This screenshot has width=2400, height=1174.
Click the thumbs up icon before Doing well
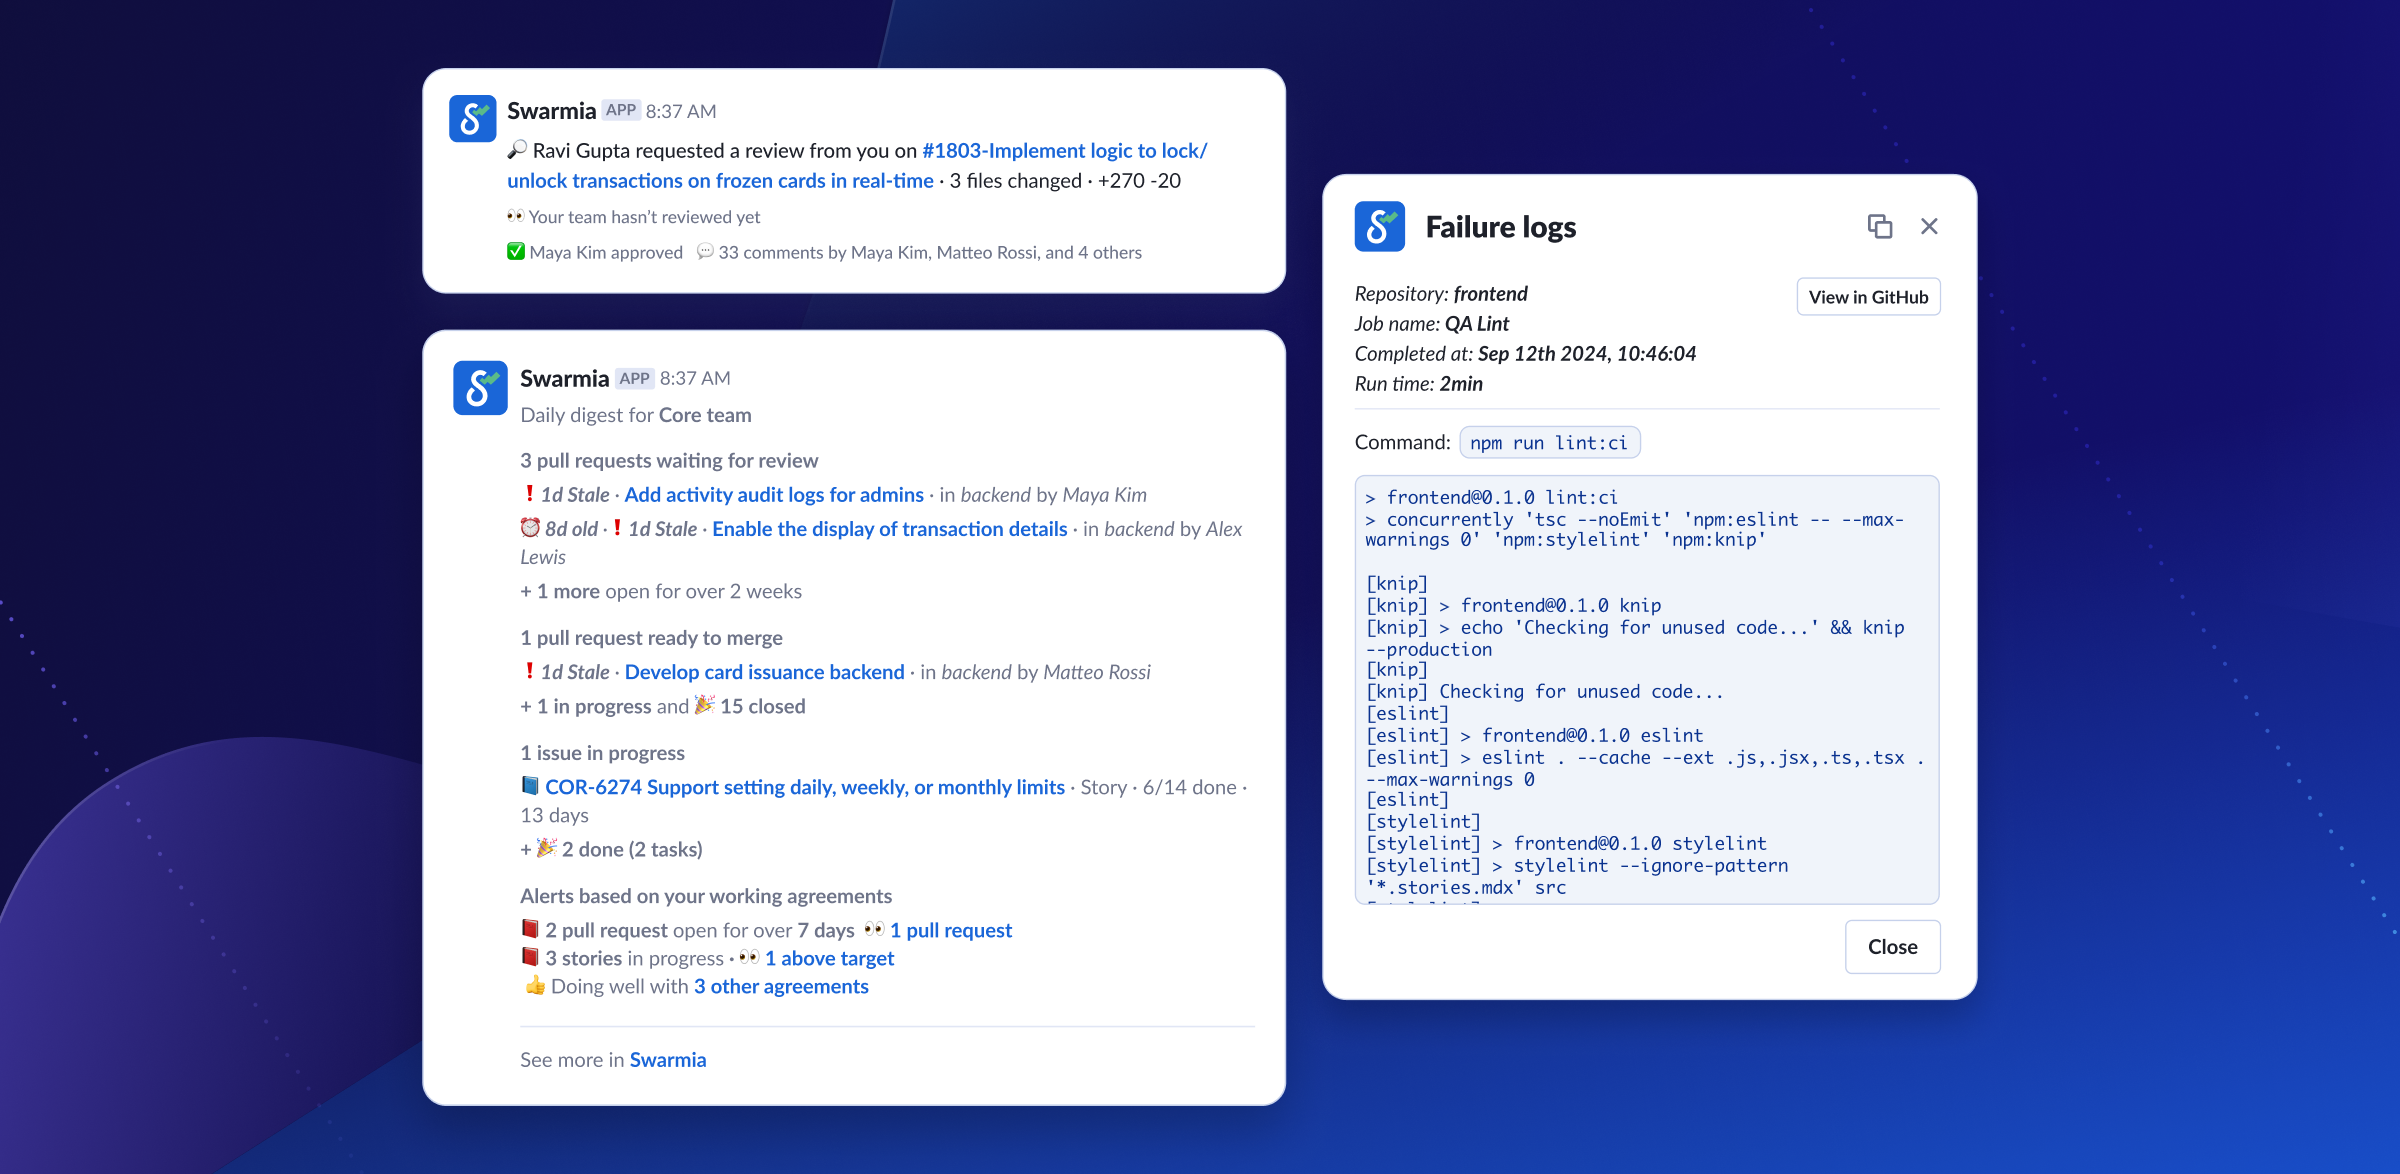[x=535, y=986]
